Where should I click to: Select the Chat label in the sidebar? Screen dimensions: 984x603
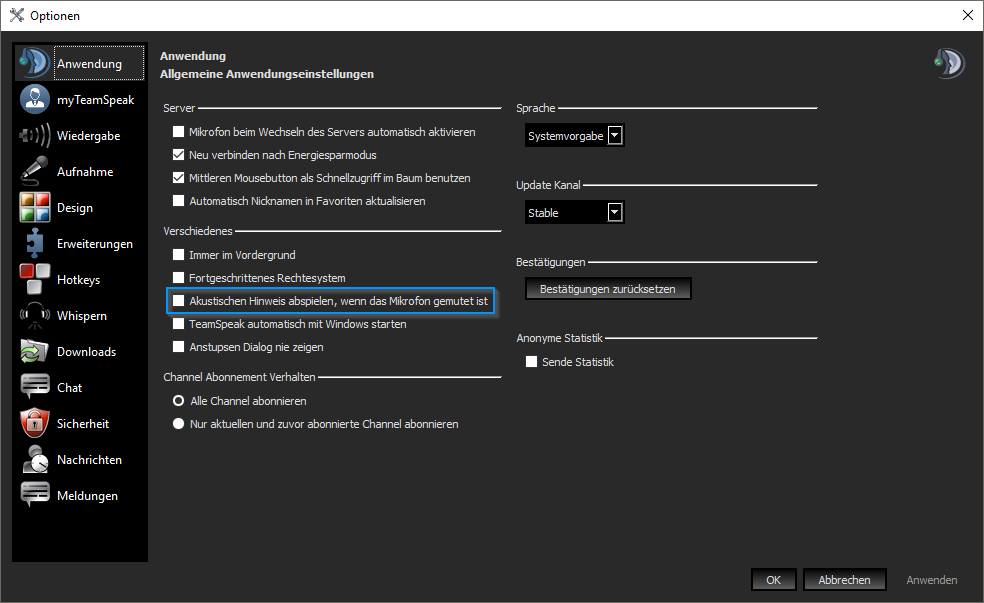click(70, 388)
